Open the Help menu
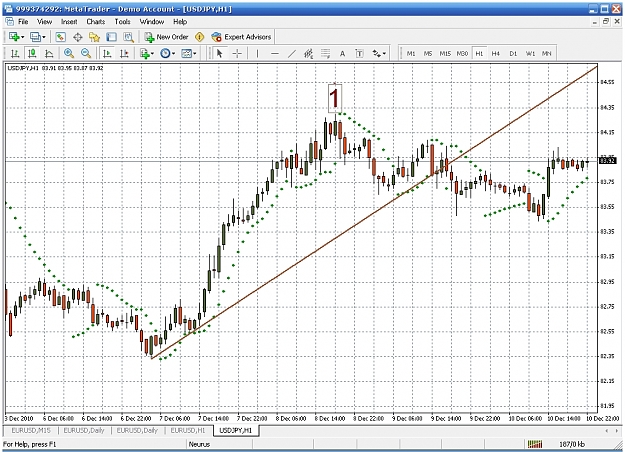 (180, 22)
